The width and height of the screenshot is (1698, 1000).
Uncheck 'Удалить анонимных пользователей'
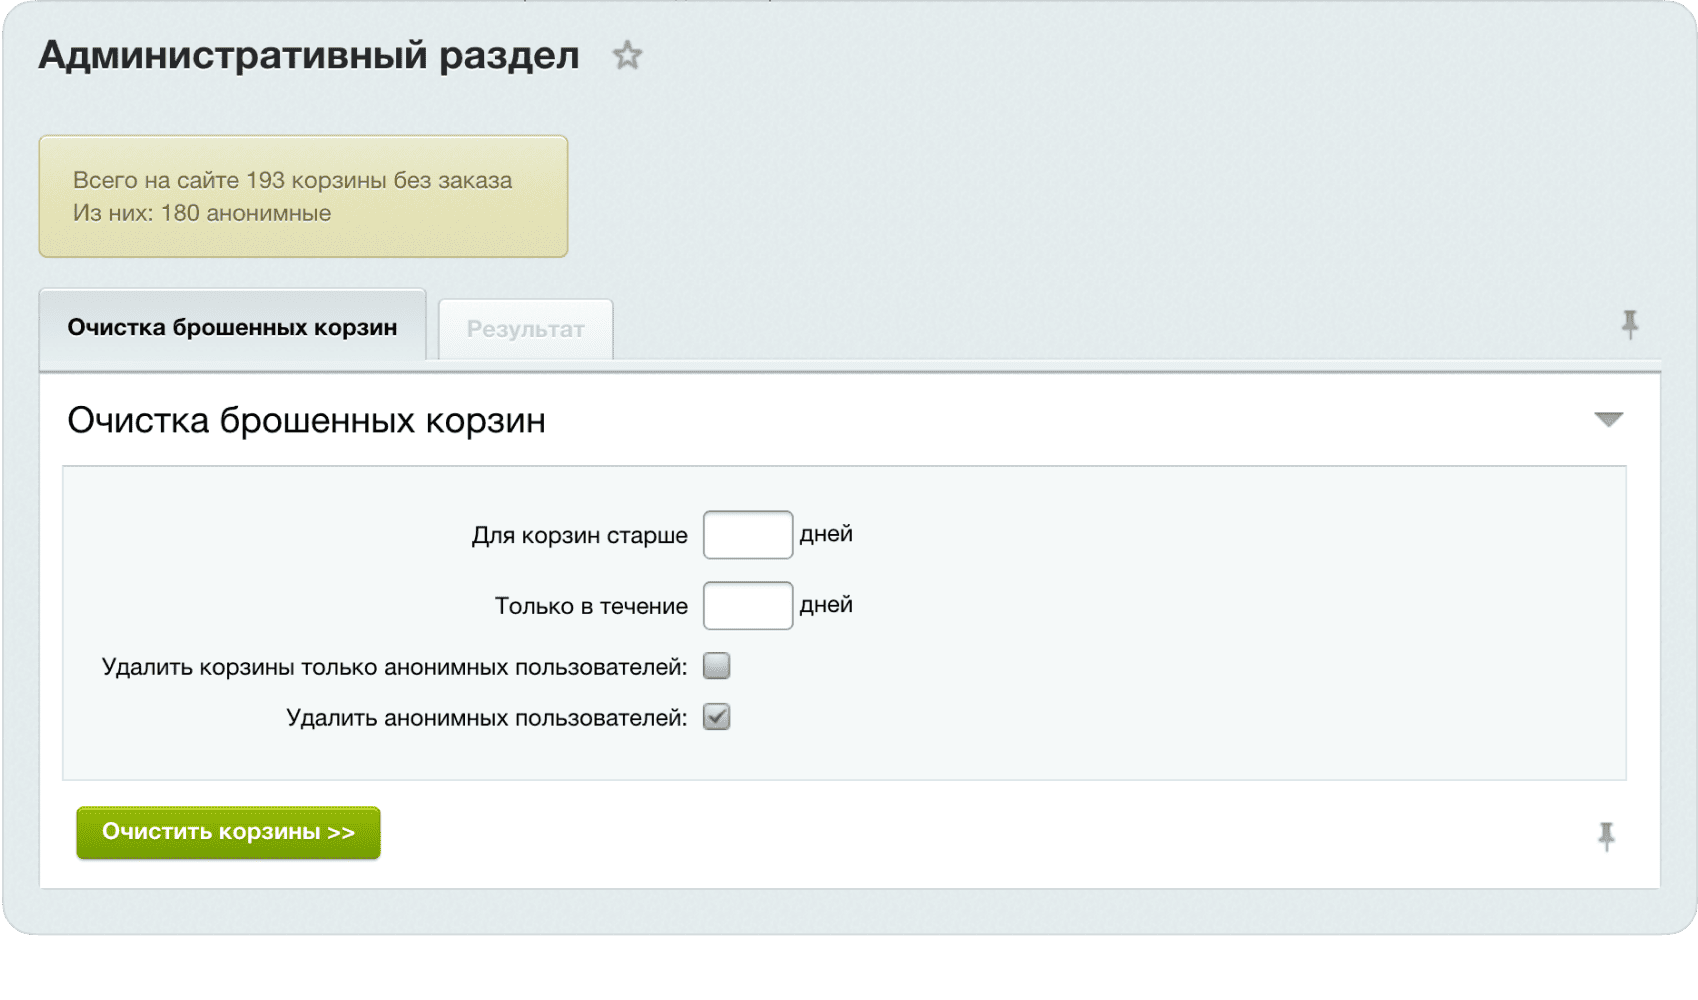point(716,717)
